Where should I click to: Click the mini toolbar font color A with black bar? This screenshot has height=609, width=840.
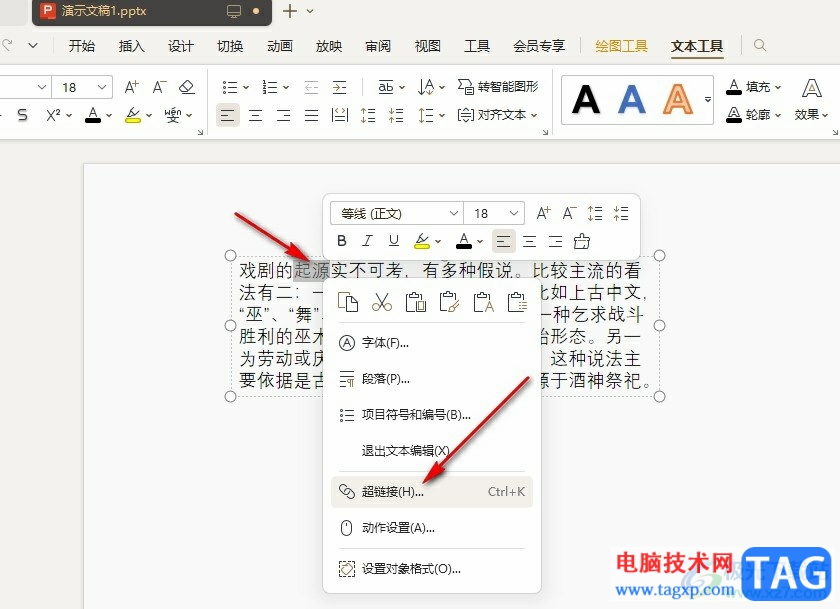click(x=464, y=242)
